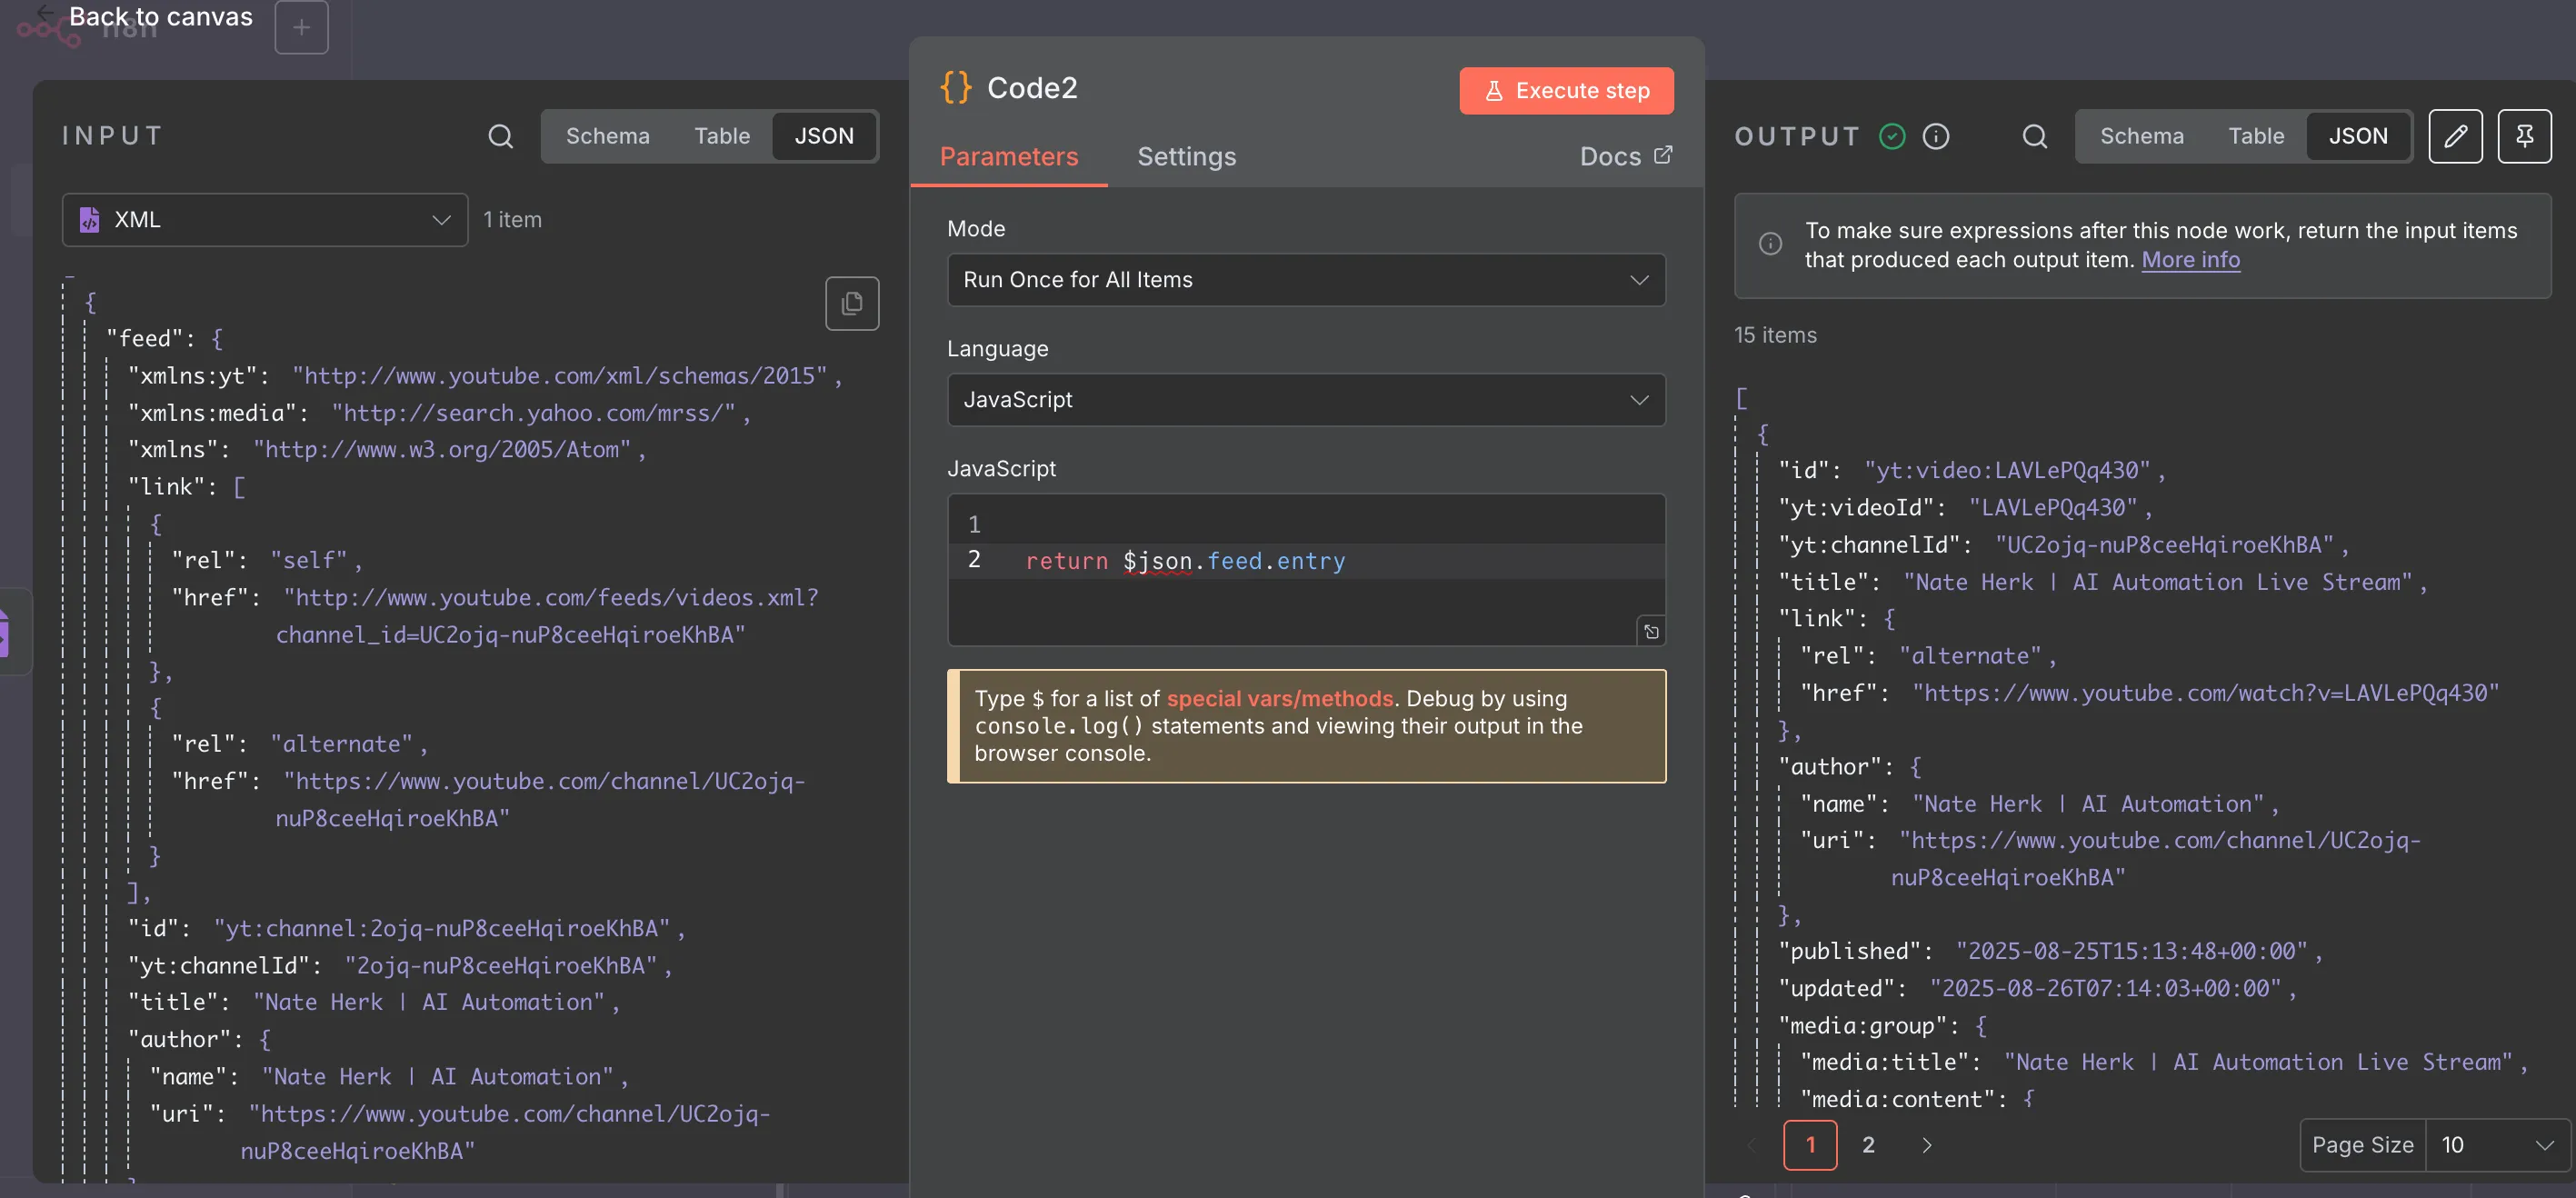Click the search icon in INPUT panel

pos(500,136)
